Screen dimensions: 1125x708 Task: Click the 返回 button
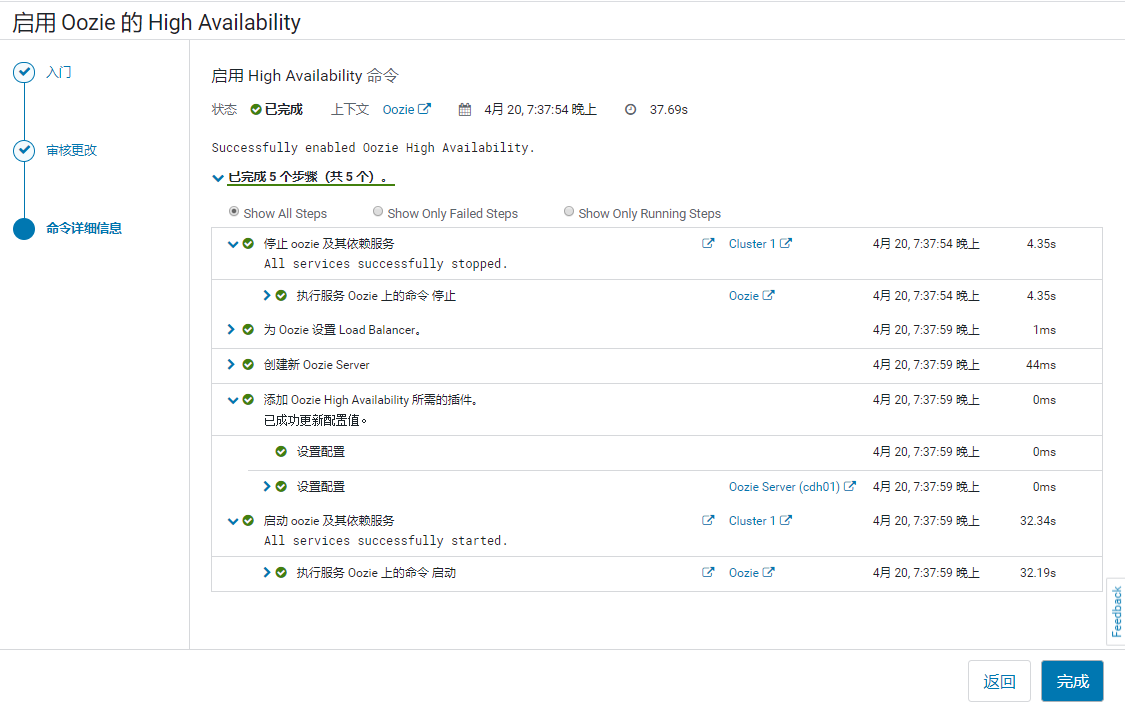tap(999, 681)
